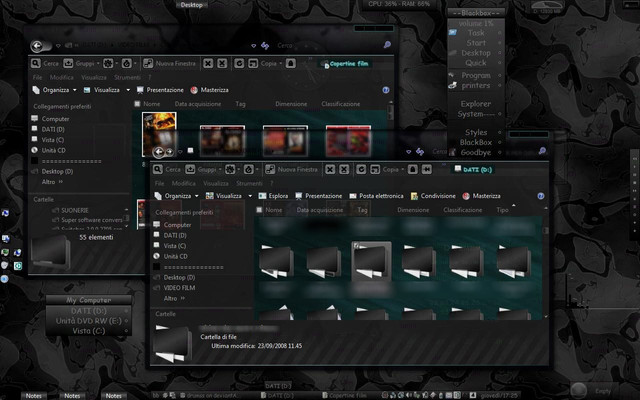Sort by the Tipo column in the DATI window

(x=502, y=210)
